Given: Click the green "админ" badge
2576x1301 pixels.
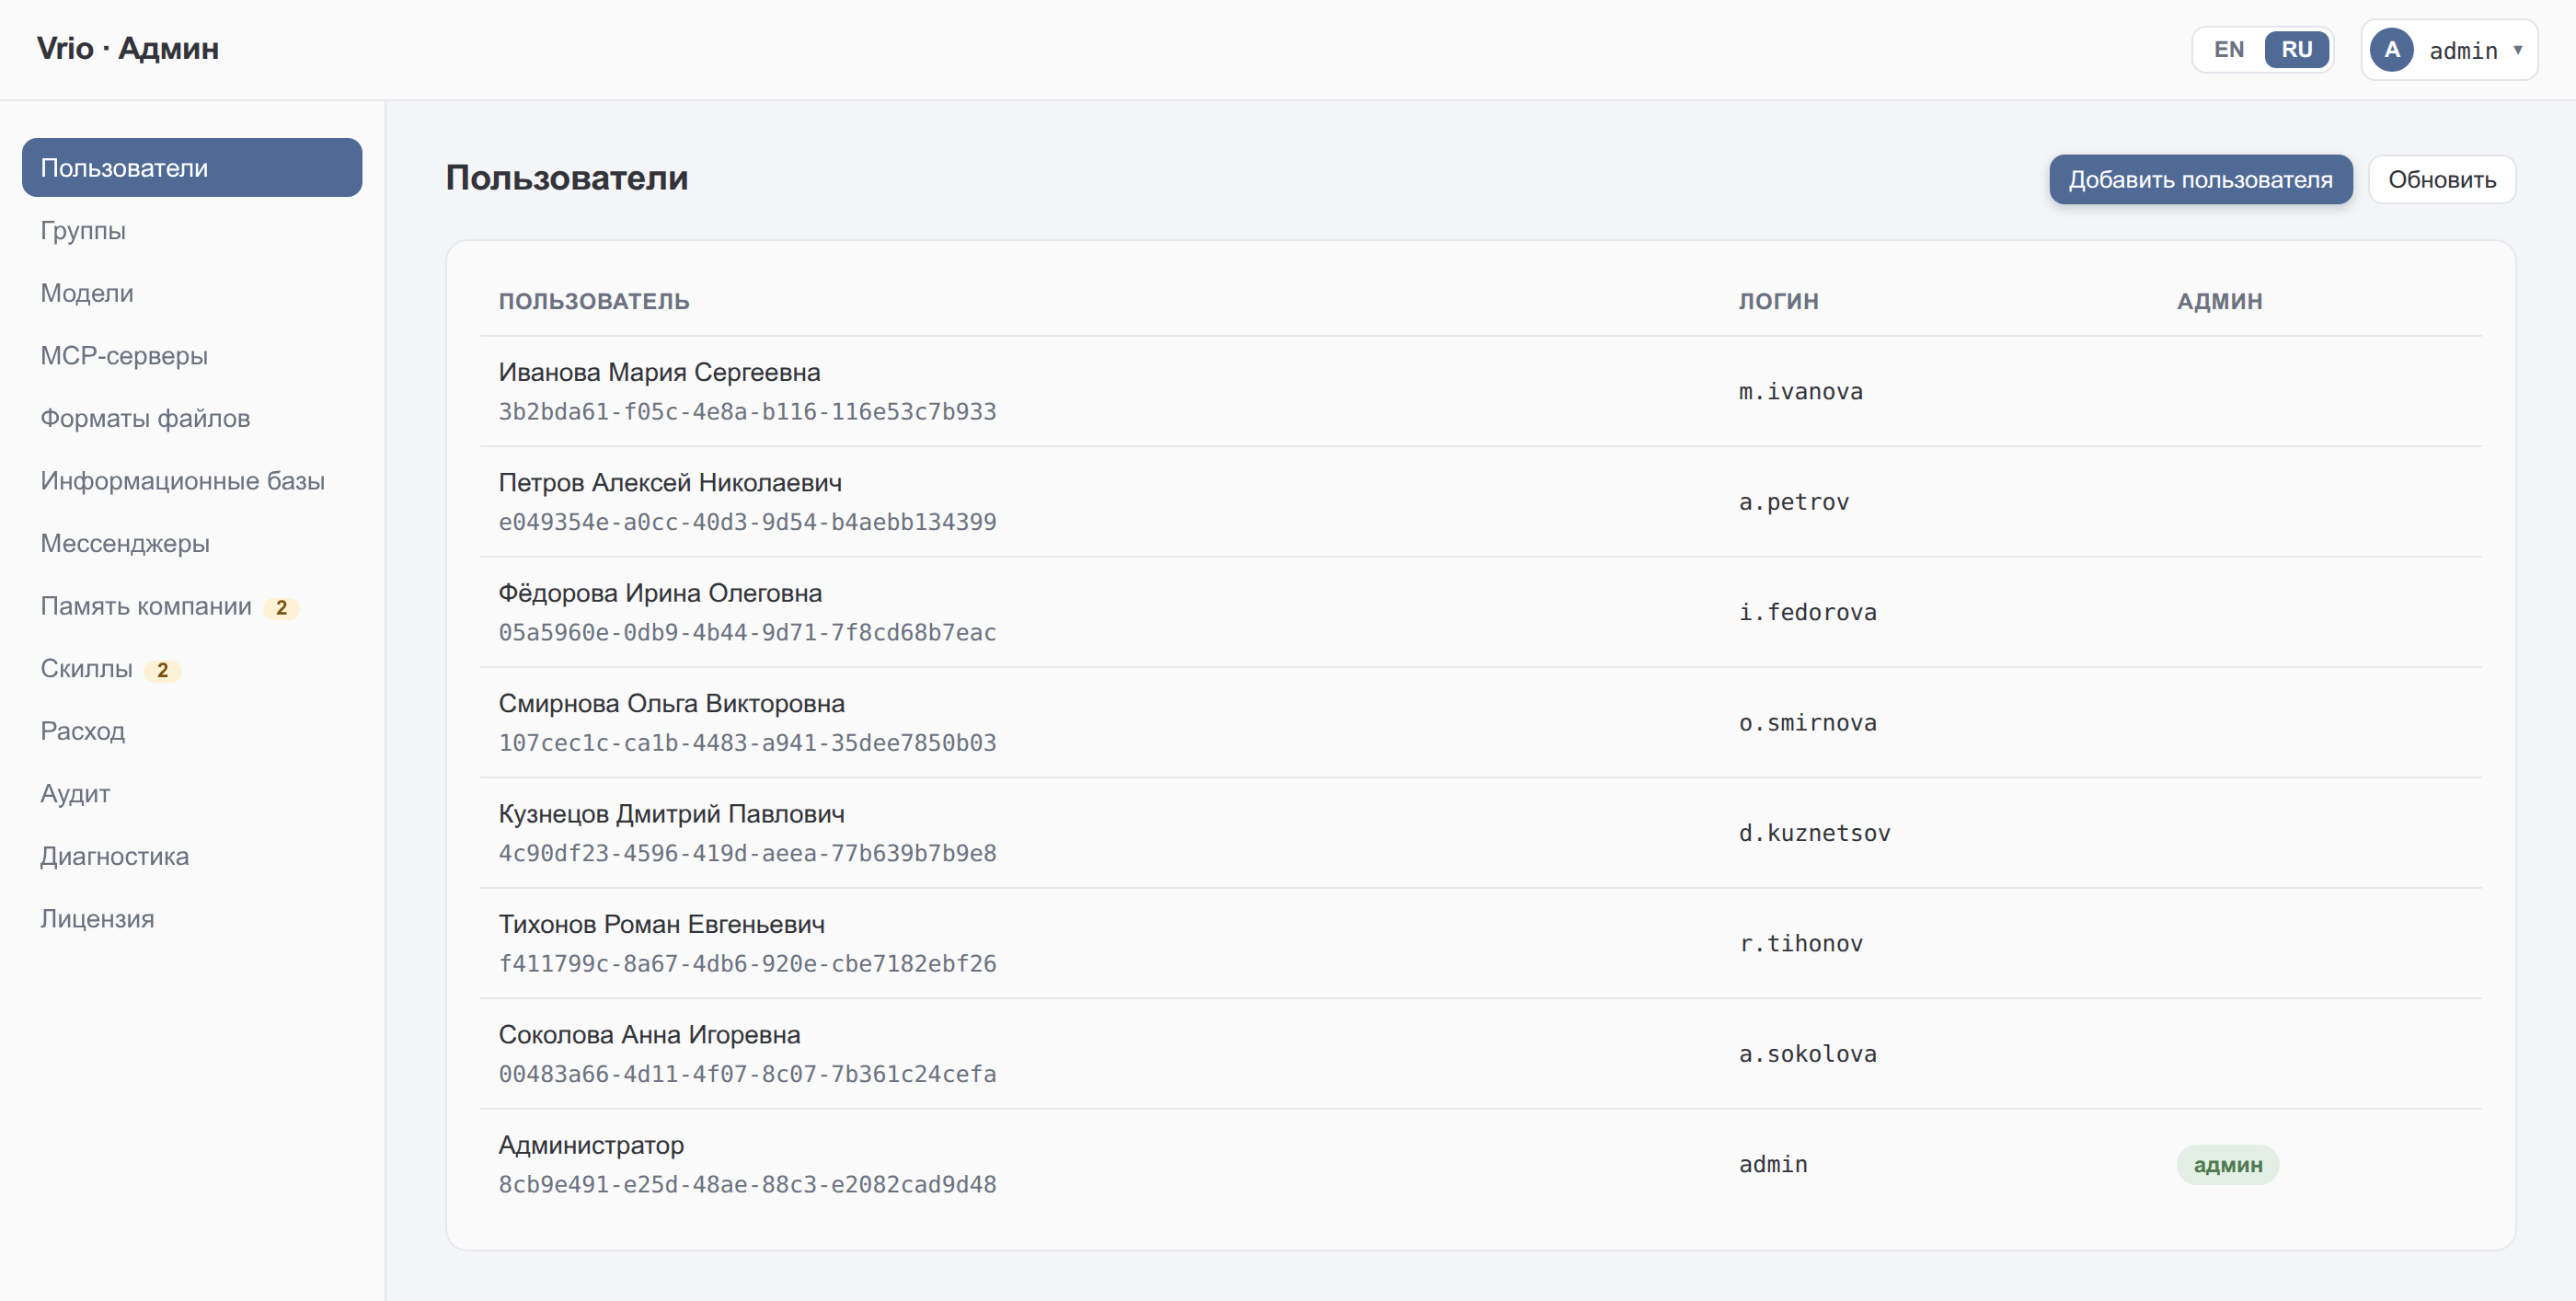Looking at the screenshot, I should click(2227, 1165).
